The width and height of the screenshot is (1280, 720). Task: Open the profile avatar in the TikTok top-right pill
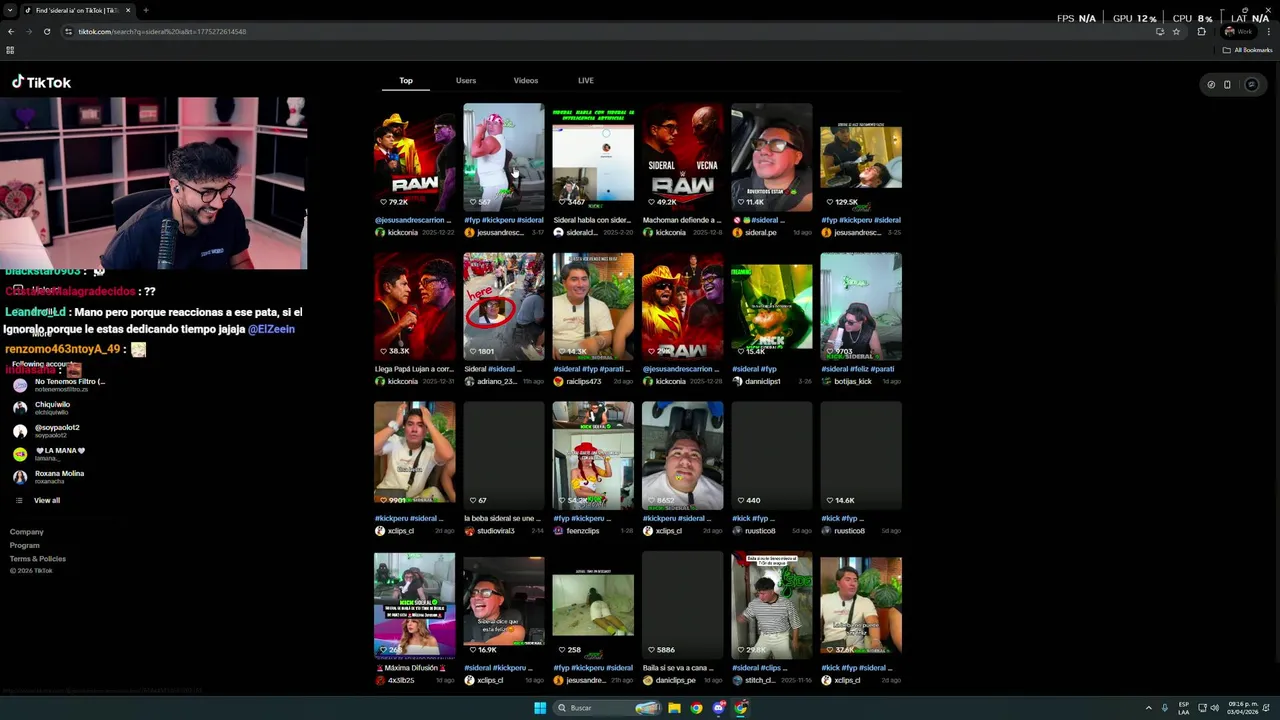[1251, 85]
